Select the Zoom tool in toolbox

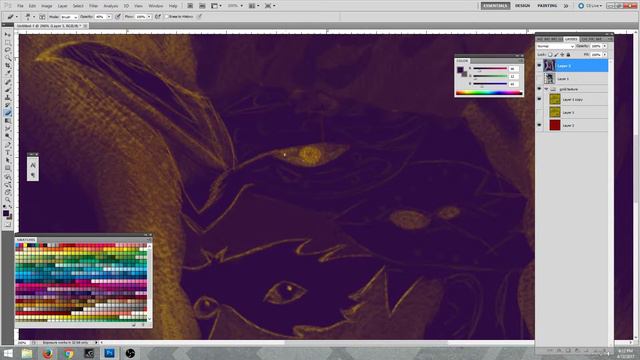point(7,200)
